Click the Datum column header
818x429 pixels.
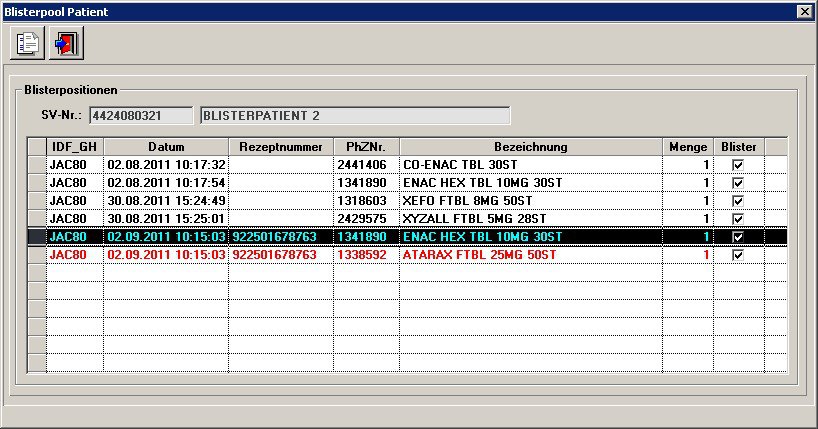tap(166, 147)
